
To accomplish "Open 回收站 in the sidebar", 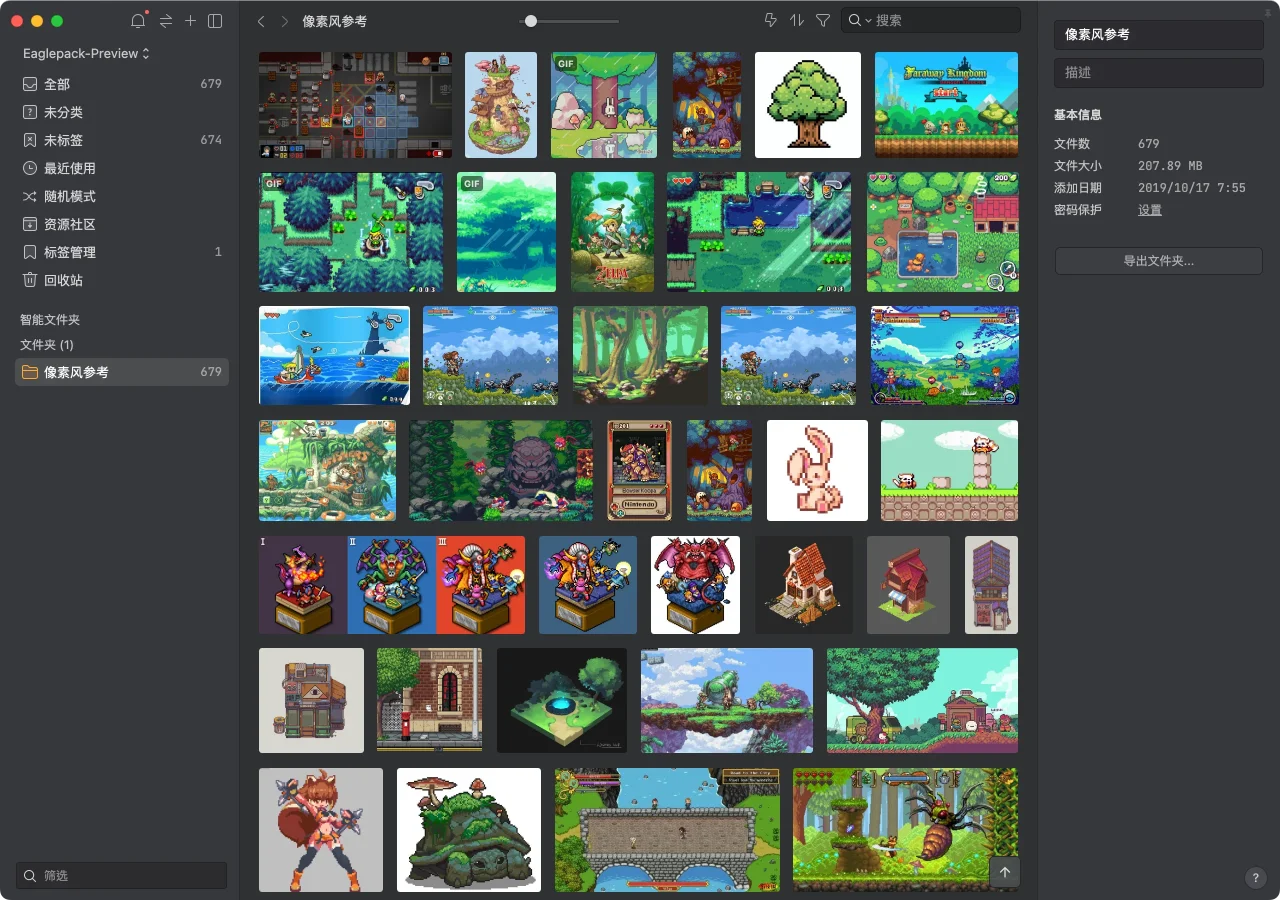I will point(122,280).
